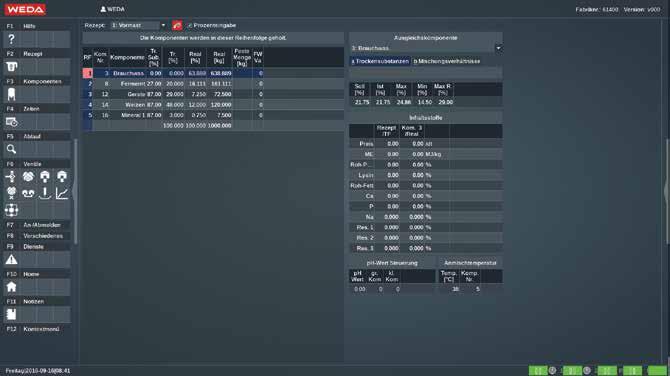Open the F8 Verschiedenes menu
The width and height of the screenshot is (670, 376).
point(38,236)
